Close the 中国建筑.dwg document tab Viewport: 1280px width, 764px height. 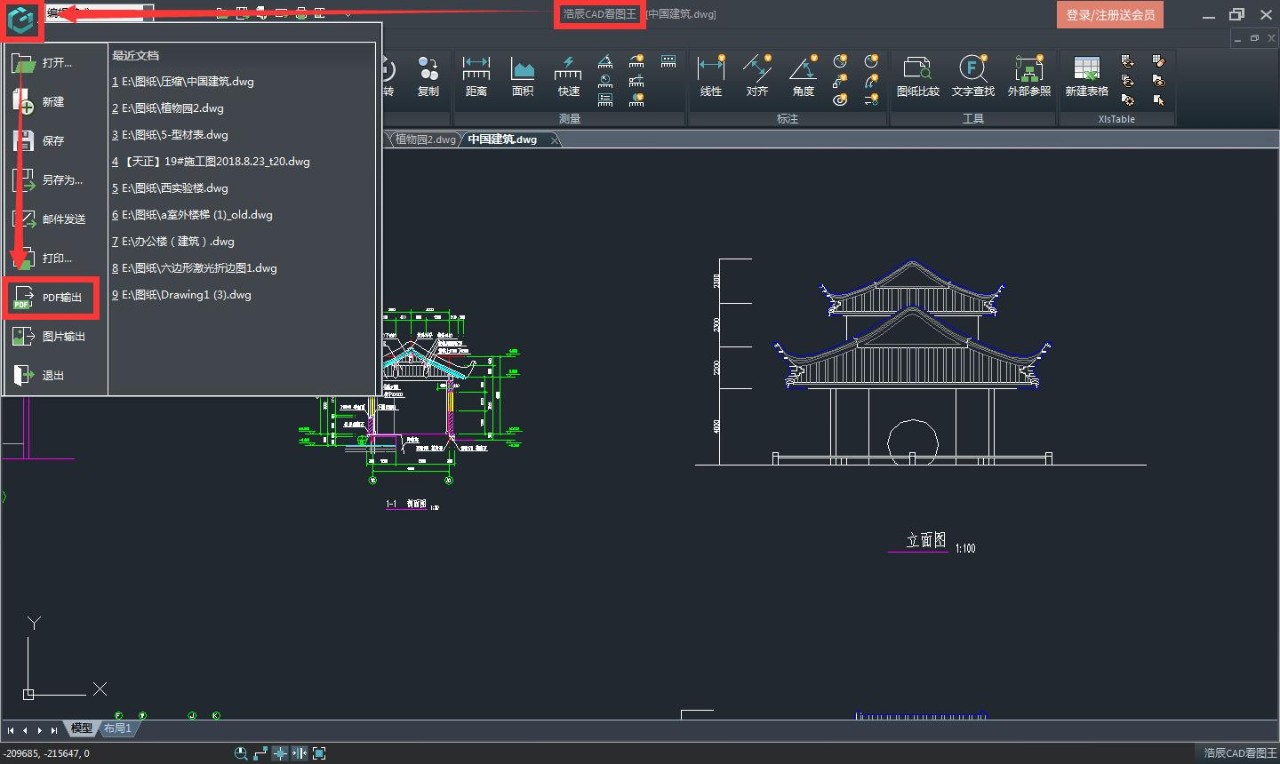coord(555,140)
